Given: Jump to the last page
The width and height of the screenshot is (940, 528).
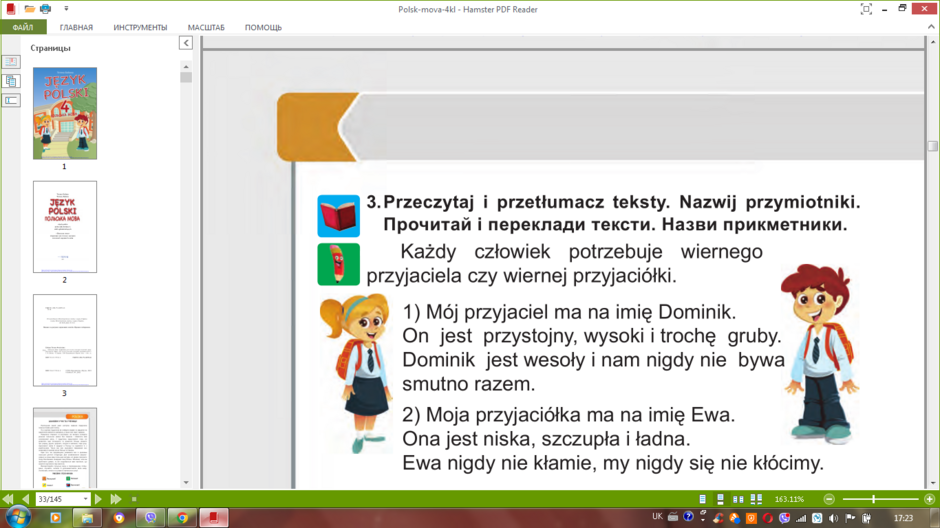Looking at the screenshot, I should coord(116,499).
